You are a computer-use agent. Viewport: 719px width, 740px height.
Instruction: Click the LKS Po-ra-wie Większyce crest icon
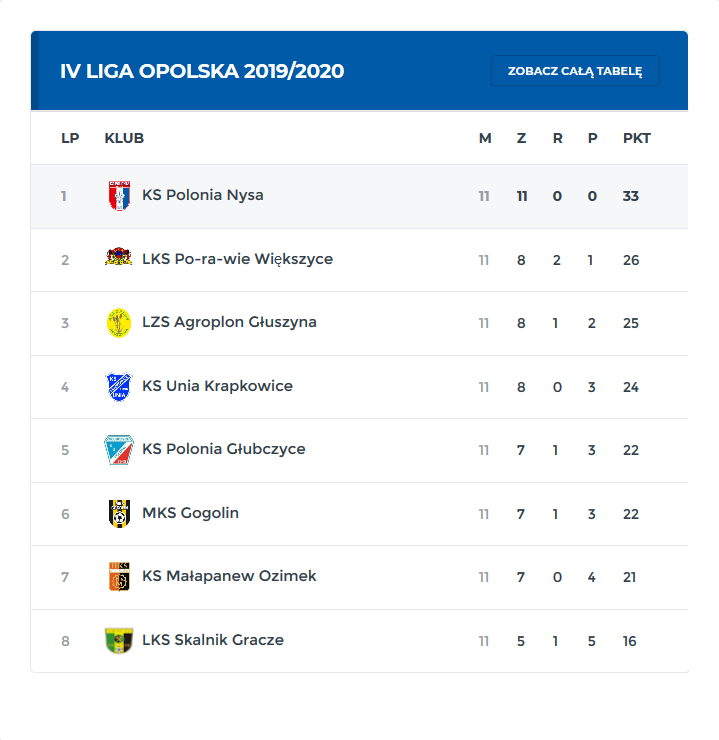point(119,258)
